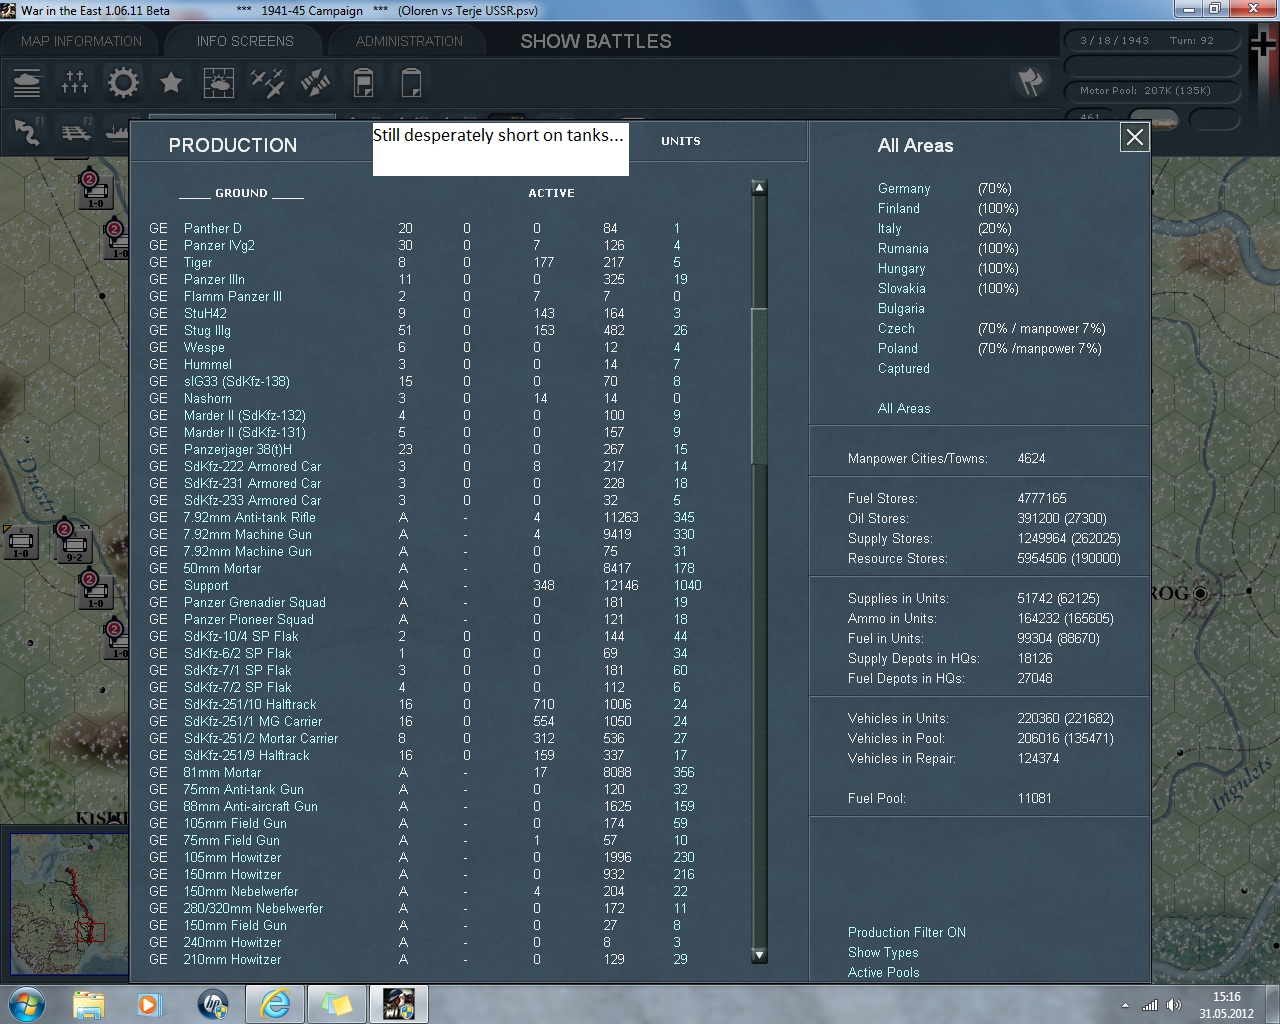Switch to Map Information tab
1280x1024 pixels.
82,41
